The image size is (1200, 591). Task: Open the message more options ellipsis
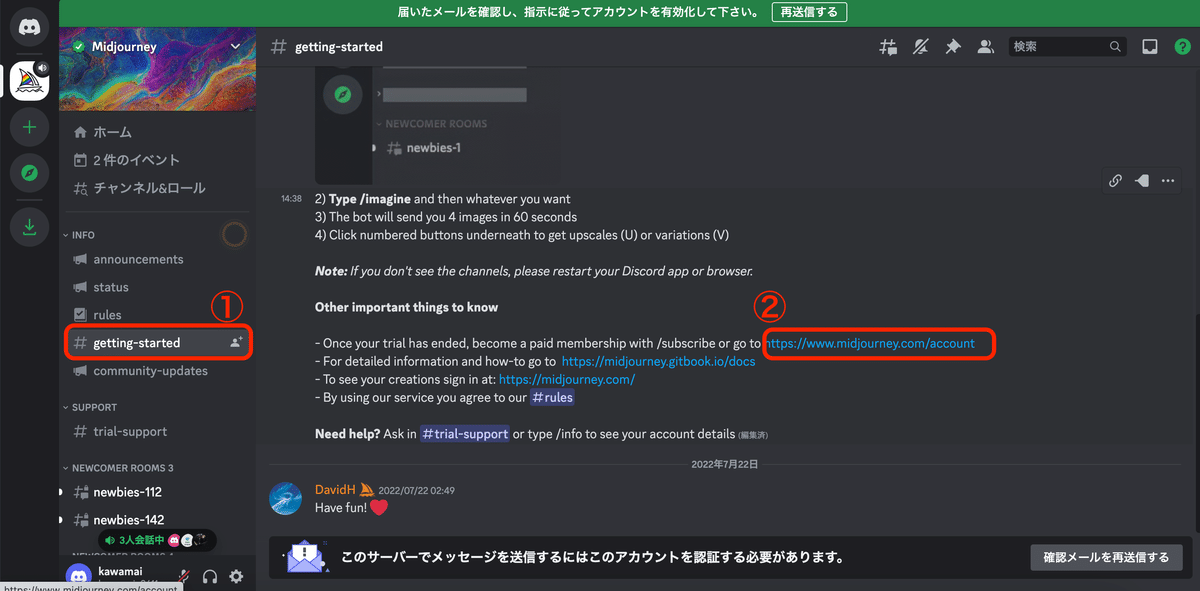(x=1167, y=181)
